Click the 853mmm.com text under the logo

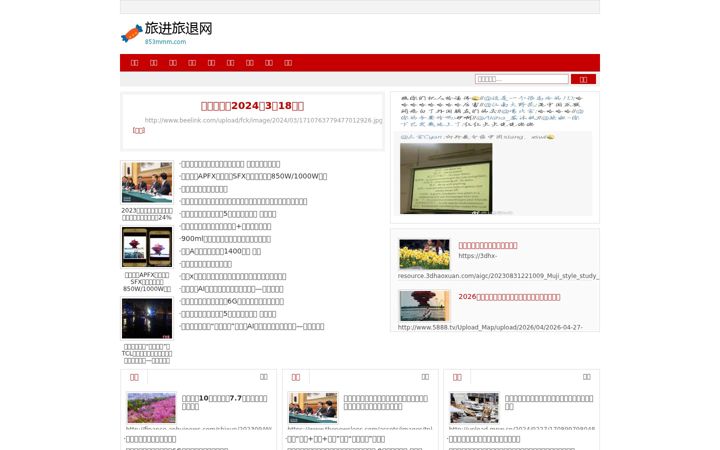pyautogui.click(x=165, y=42)
